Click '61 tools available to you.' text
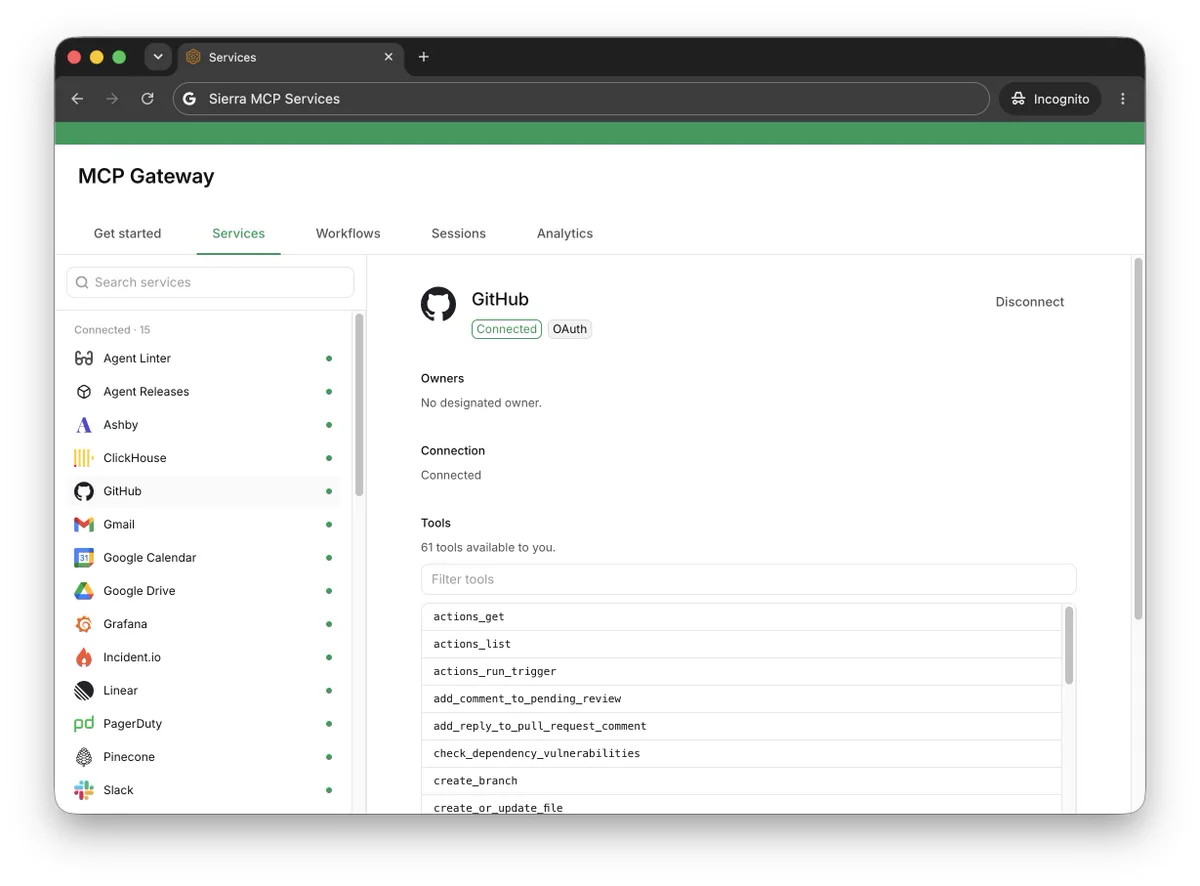 488,548
